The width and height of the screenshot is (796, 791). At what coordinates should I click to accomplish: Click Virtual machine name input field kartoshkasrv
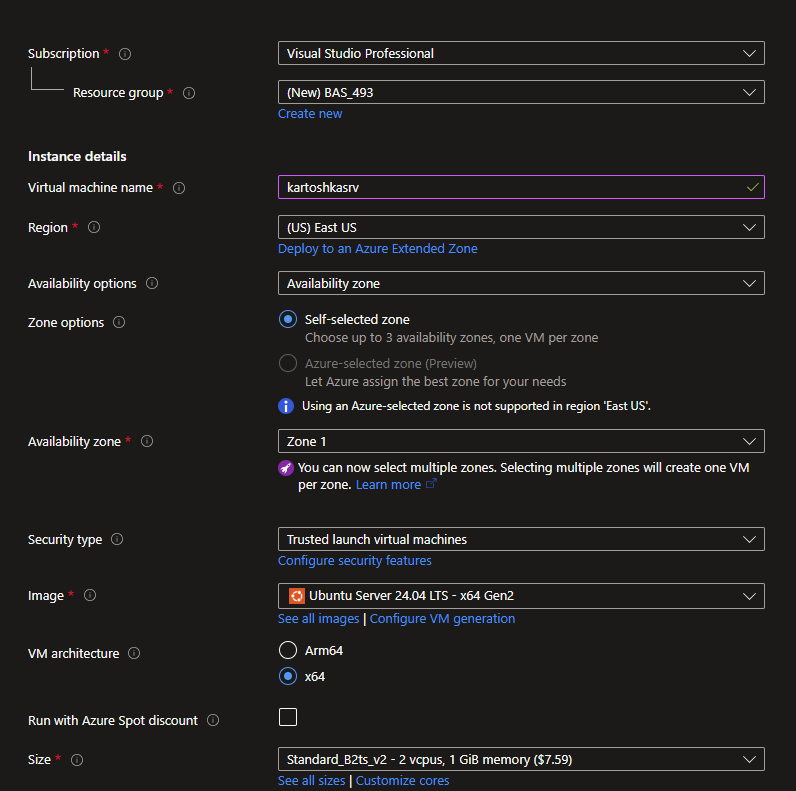(521, 187)
